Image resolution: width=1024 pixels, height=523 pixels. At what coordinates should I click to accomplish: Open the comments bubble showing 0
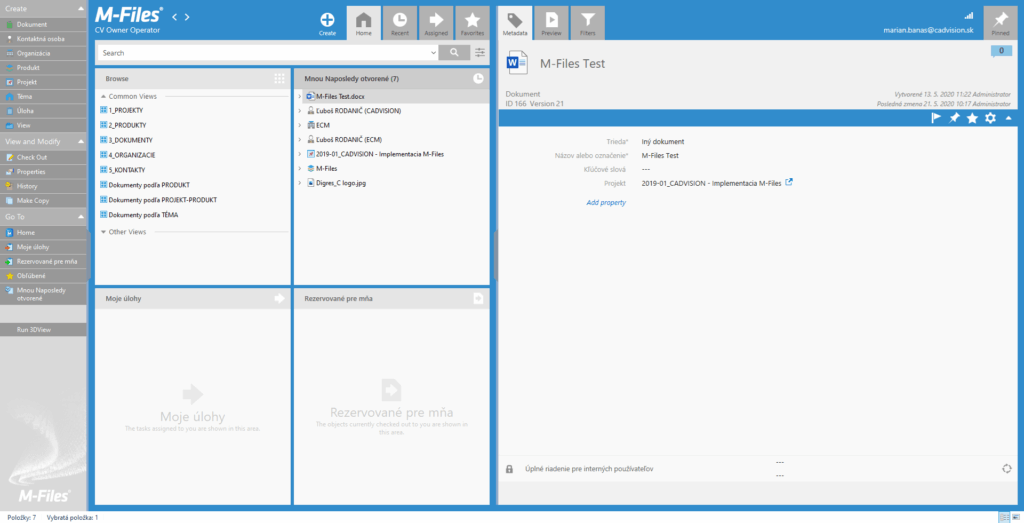pos(1000,51)
